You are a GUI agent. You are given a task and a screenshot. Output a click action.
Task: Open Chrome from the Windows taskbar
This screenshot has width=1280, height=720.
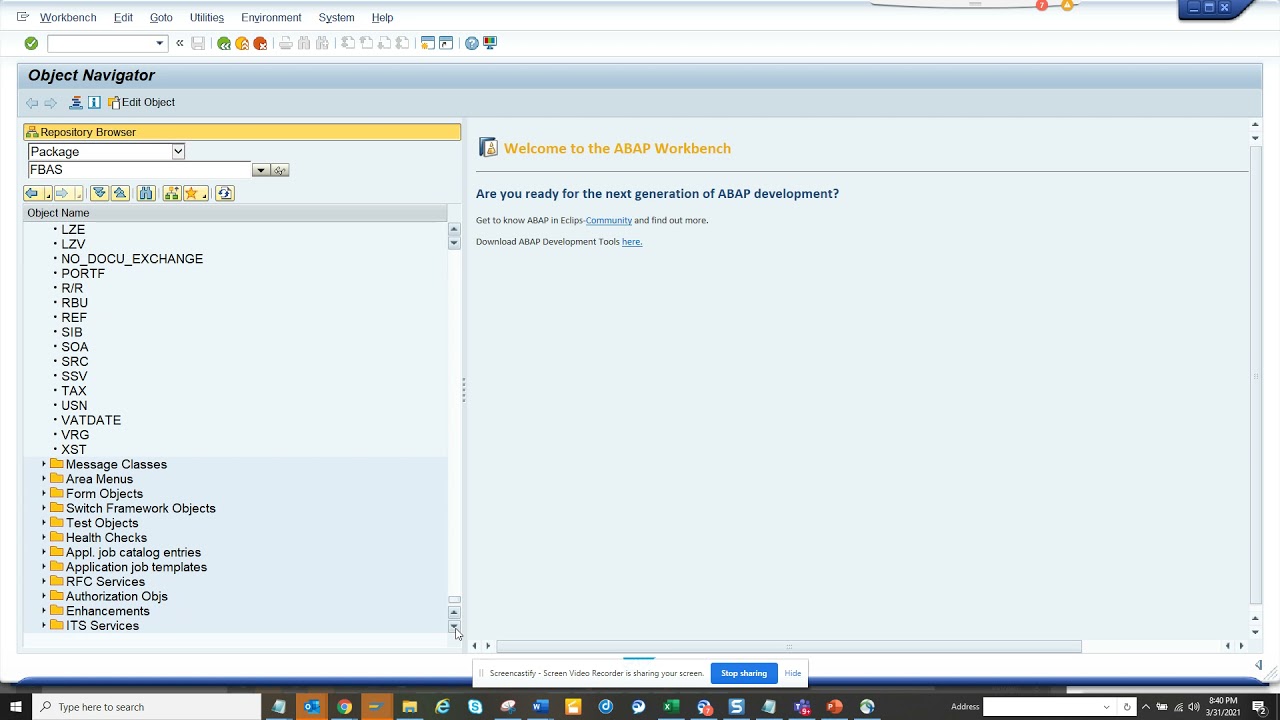[x=344, y=707]
